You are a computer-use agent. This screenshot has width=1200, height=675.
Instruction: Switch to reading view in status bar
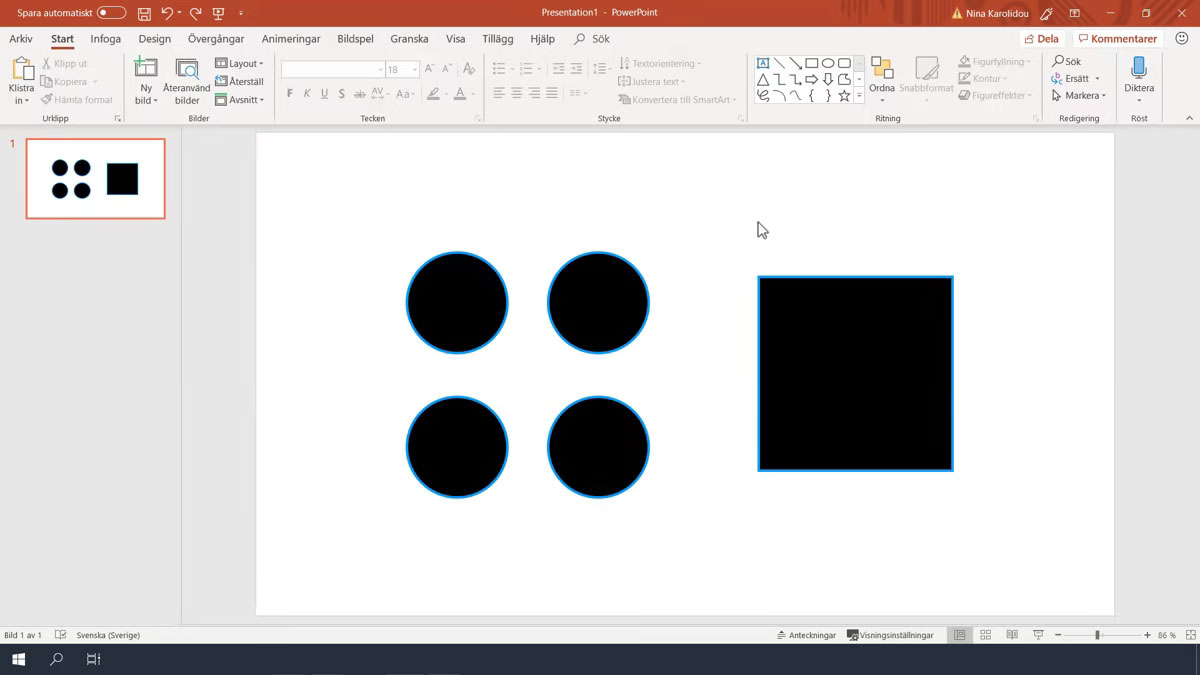click(x=1012, y=635)
